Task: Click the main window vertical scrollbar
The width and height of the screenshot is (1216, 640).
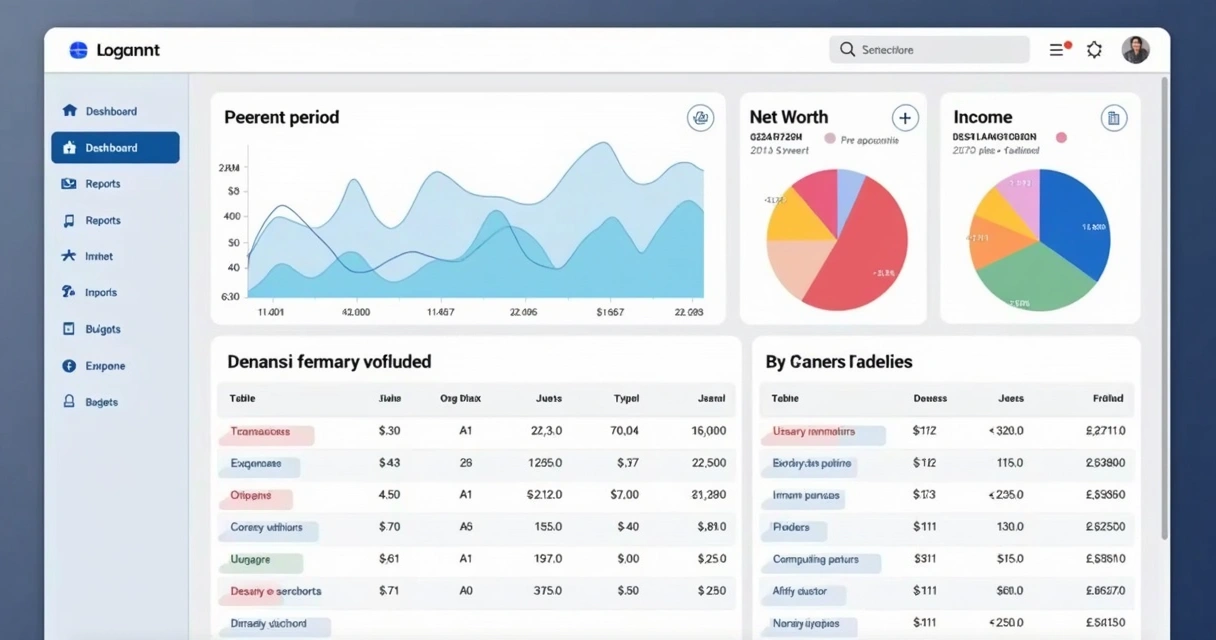Action: [x=1163, y=310]
